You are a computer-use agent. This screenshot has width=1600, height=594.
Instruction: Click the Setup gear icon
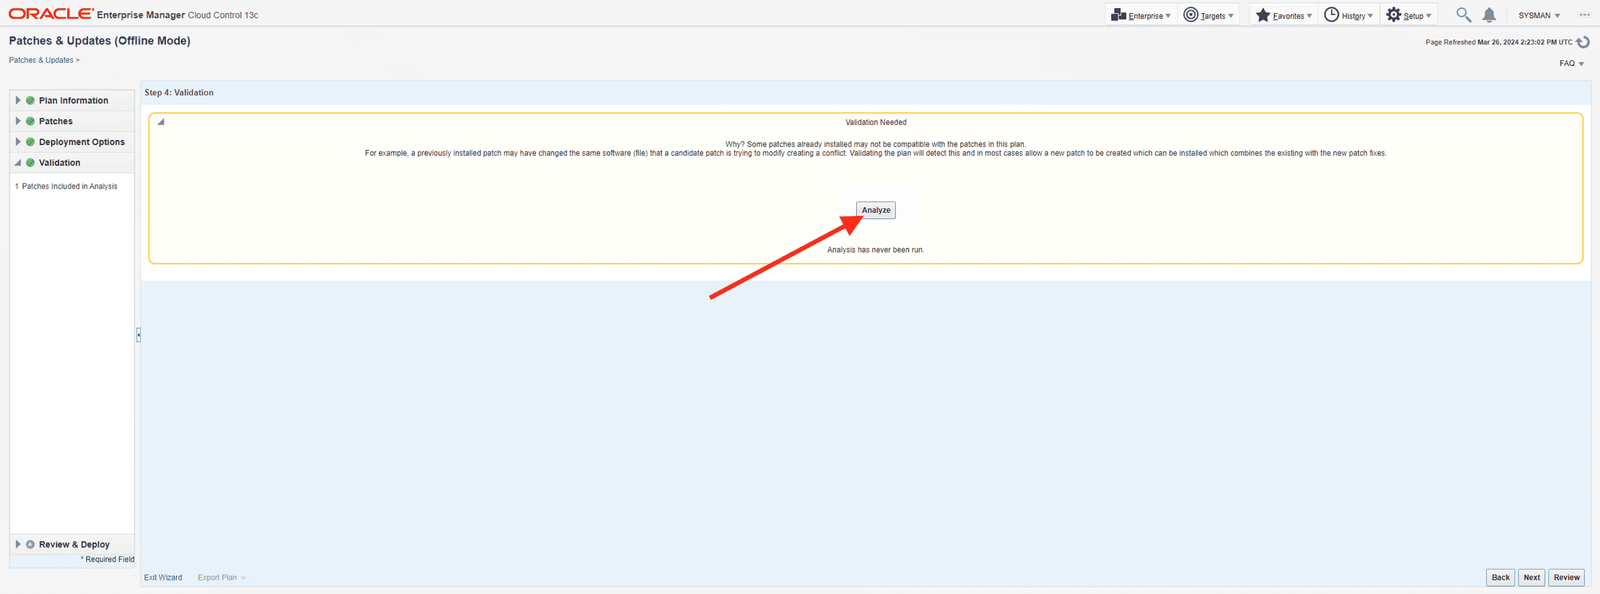point(1394,15)
